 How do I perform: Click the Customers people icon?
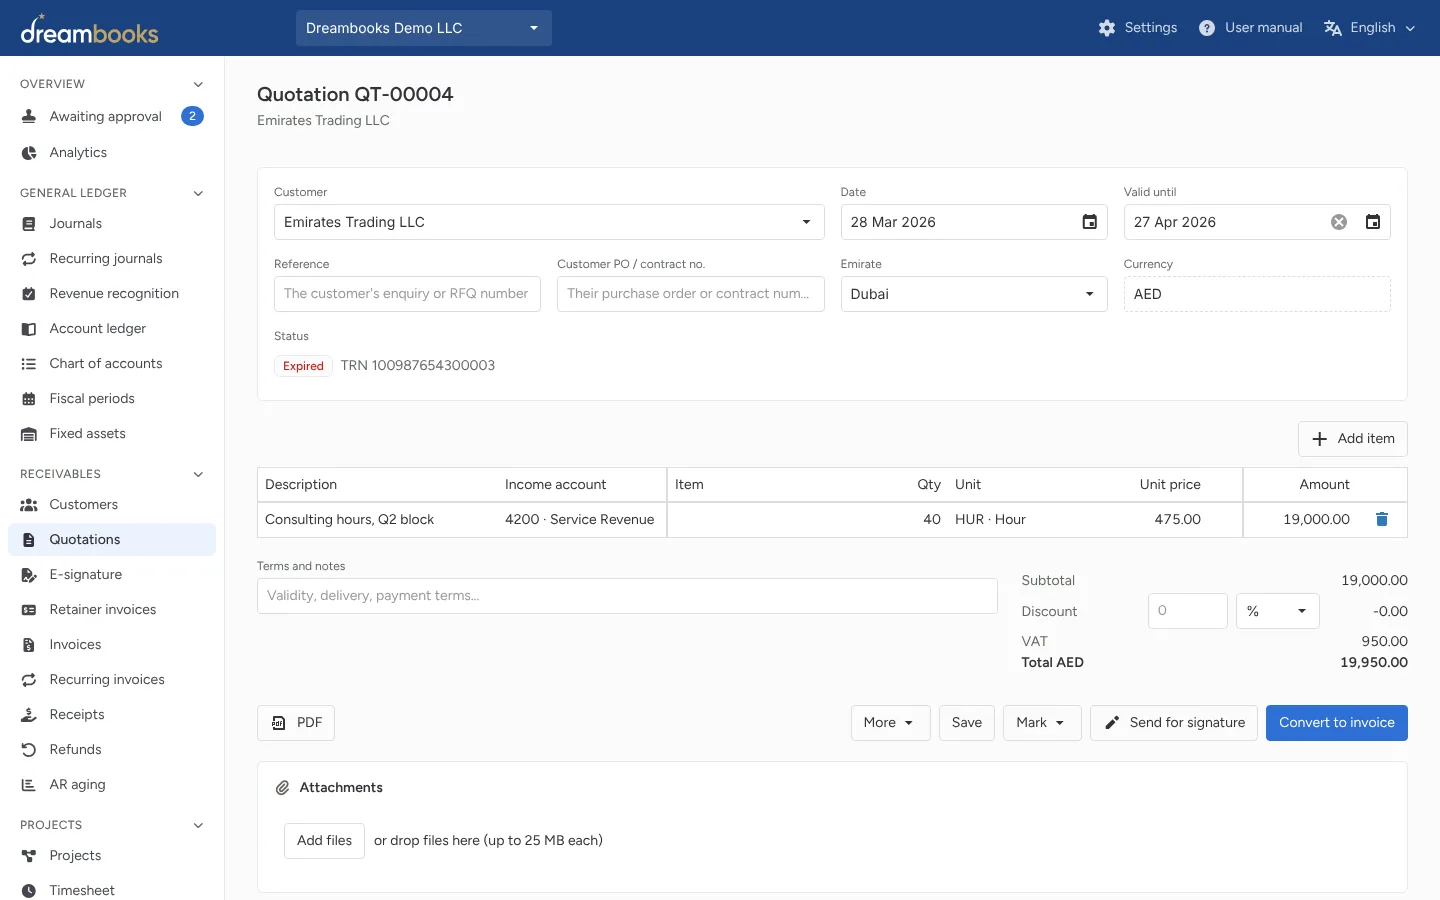pyautogui.click(x=29, y=505)
